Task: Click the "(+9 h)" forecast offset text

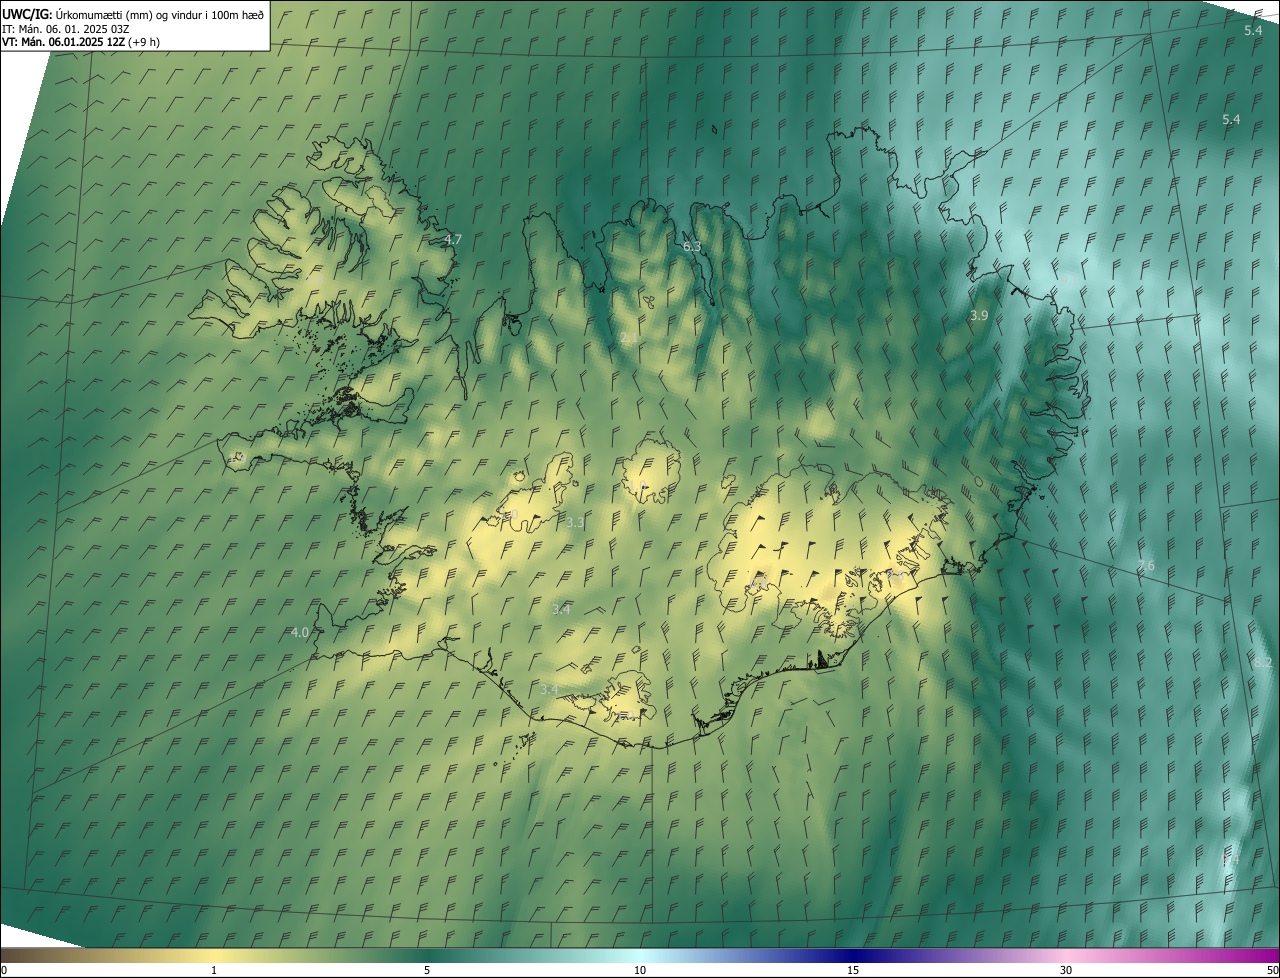Action: click(x=144, y=42)
